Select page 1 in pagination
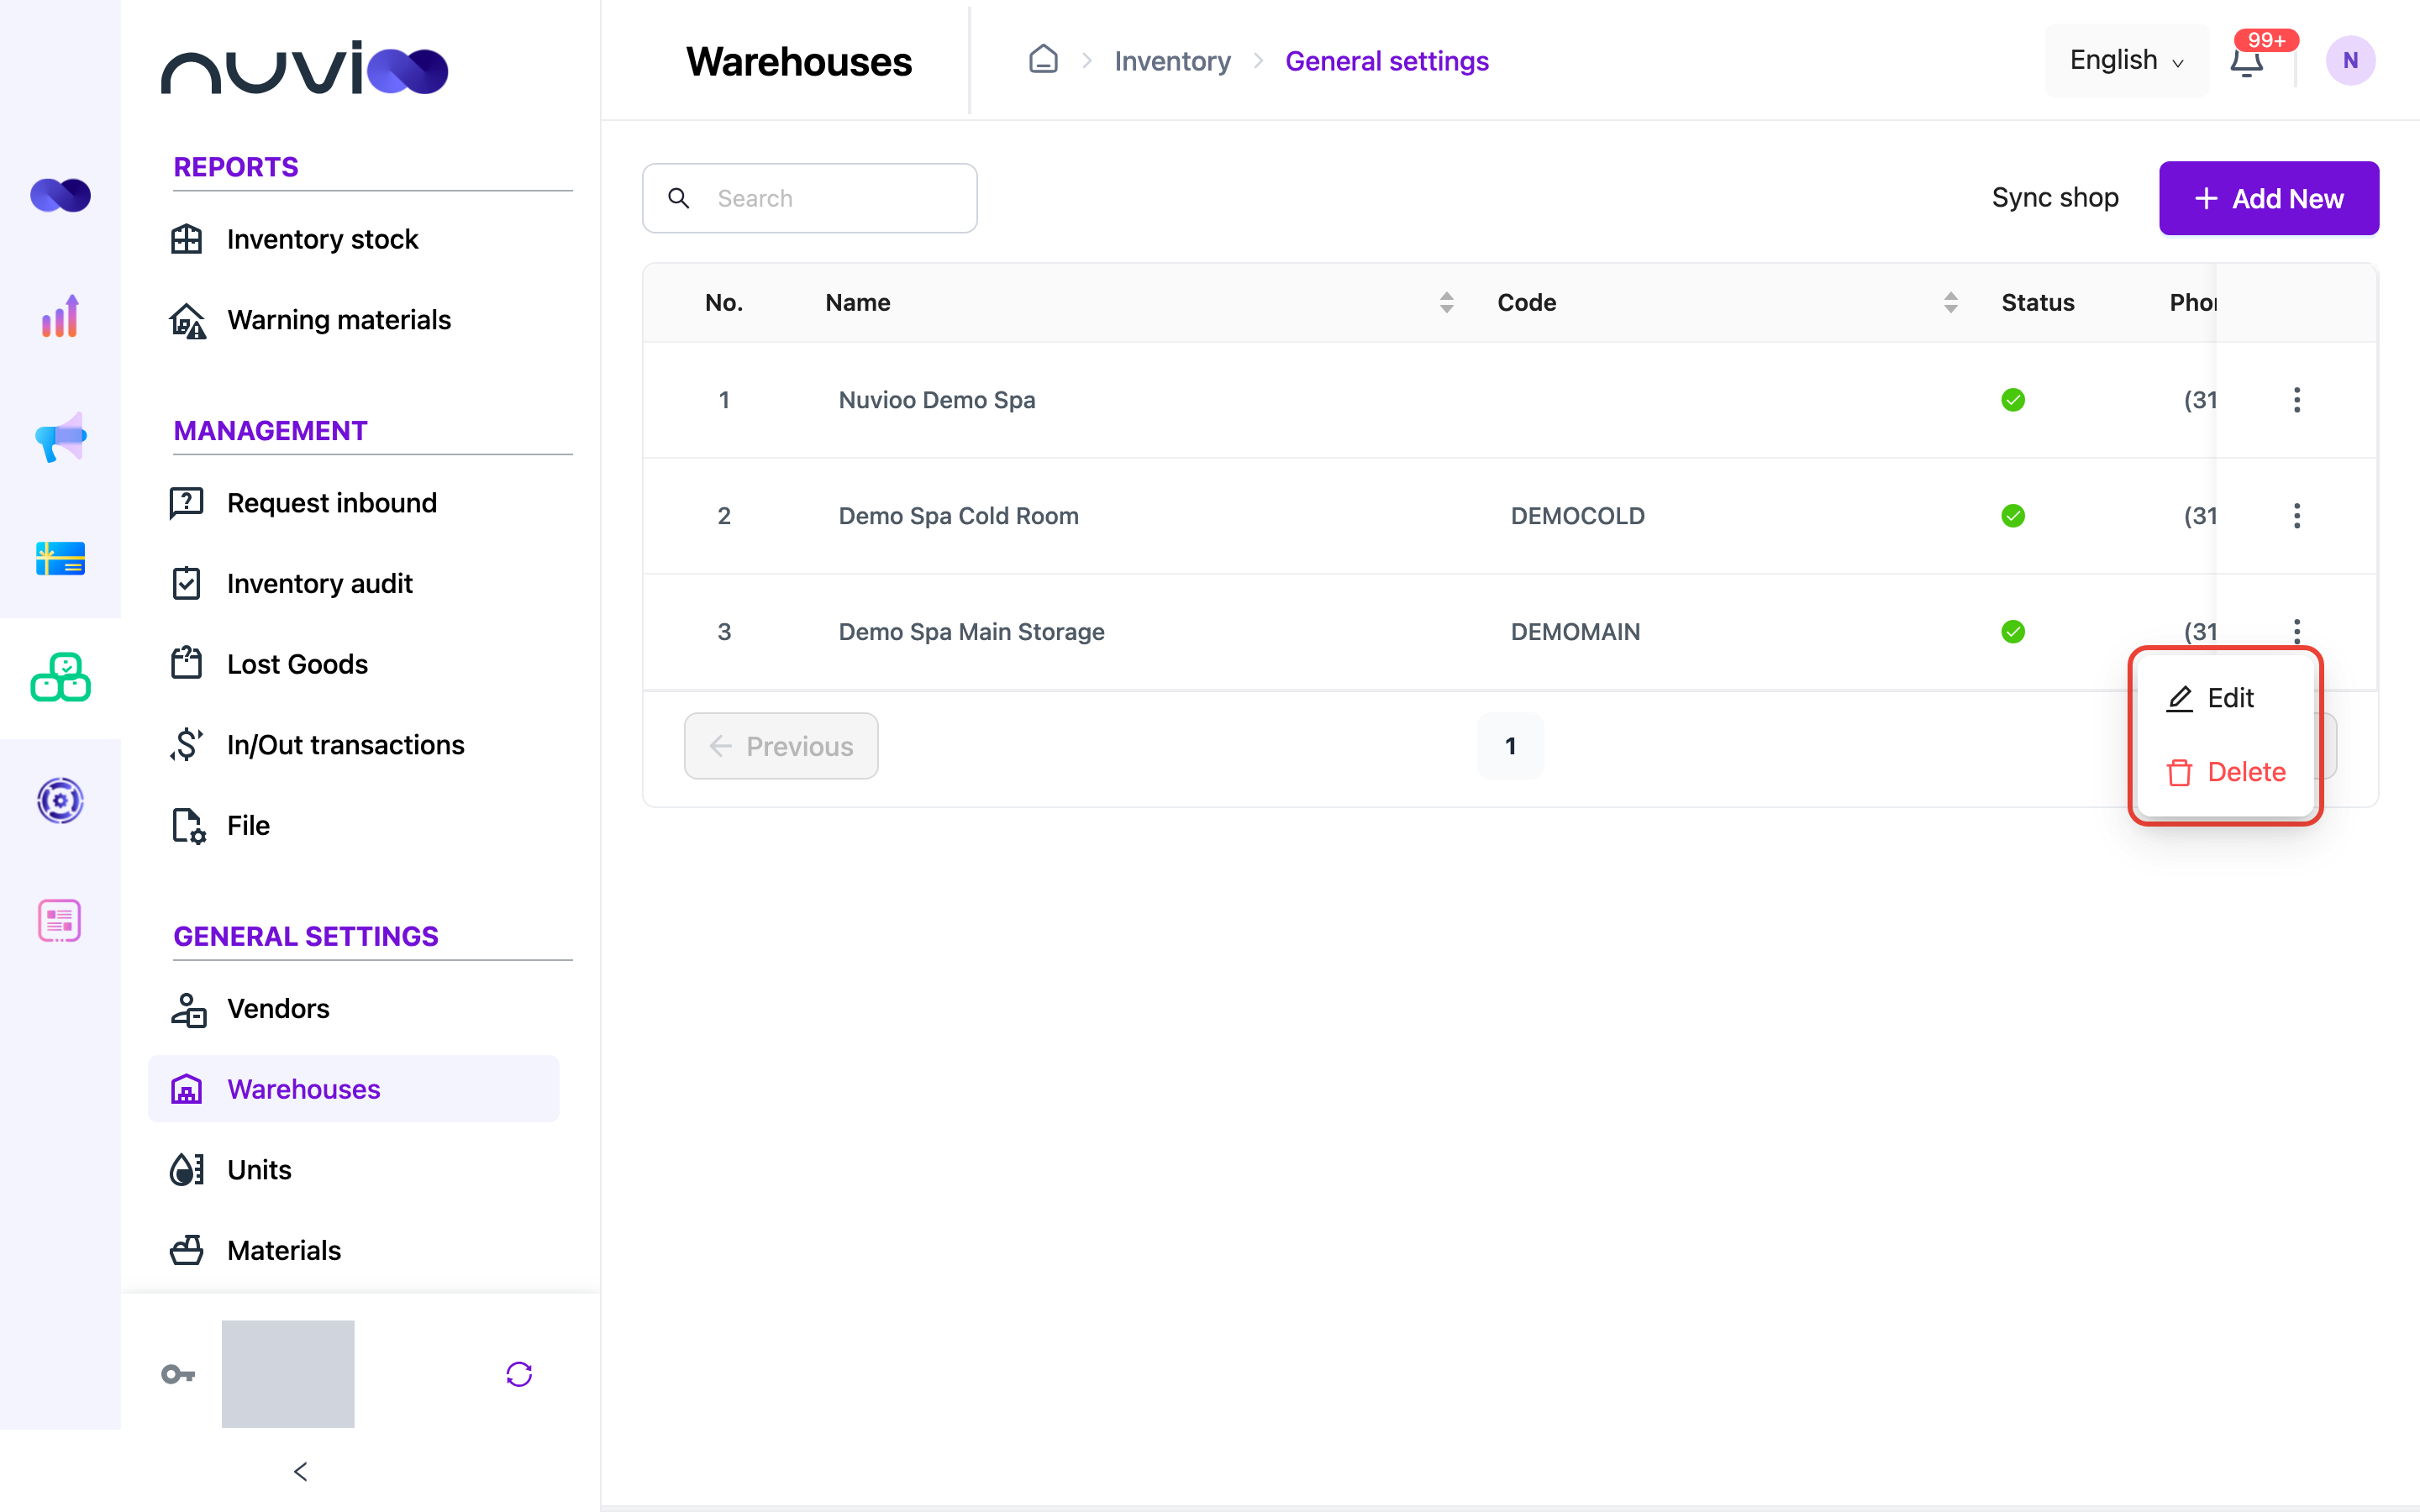 [x=1510, y=746]
